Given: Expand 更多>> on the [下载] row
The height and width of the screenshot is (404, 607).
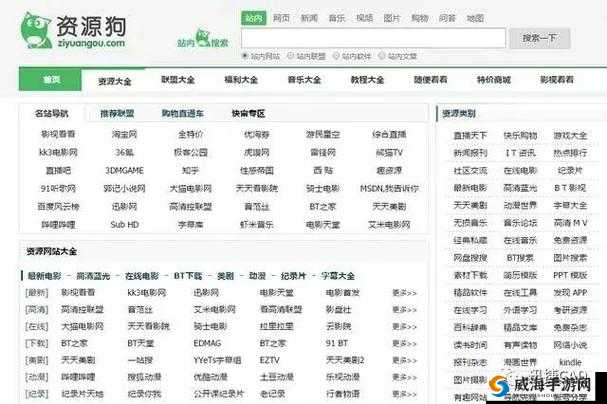Looking at the screenshot, I should click(405, 343).
